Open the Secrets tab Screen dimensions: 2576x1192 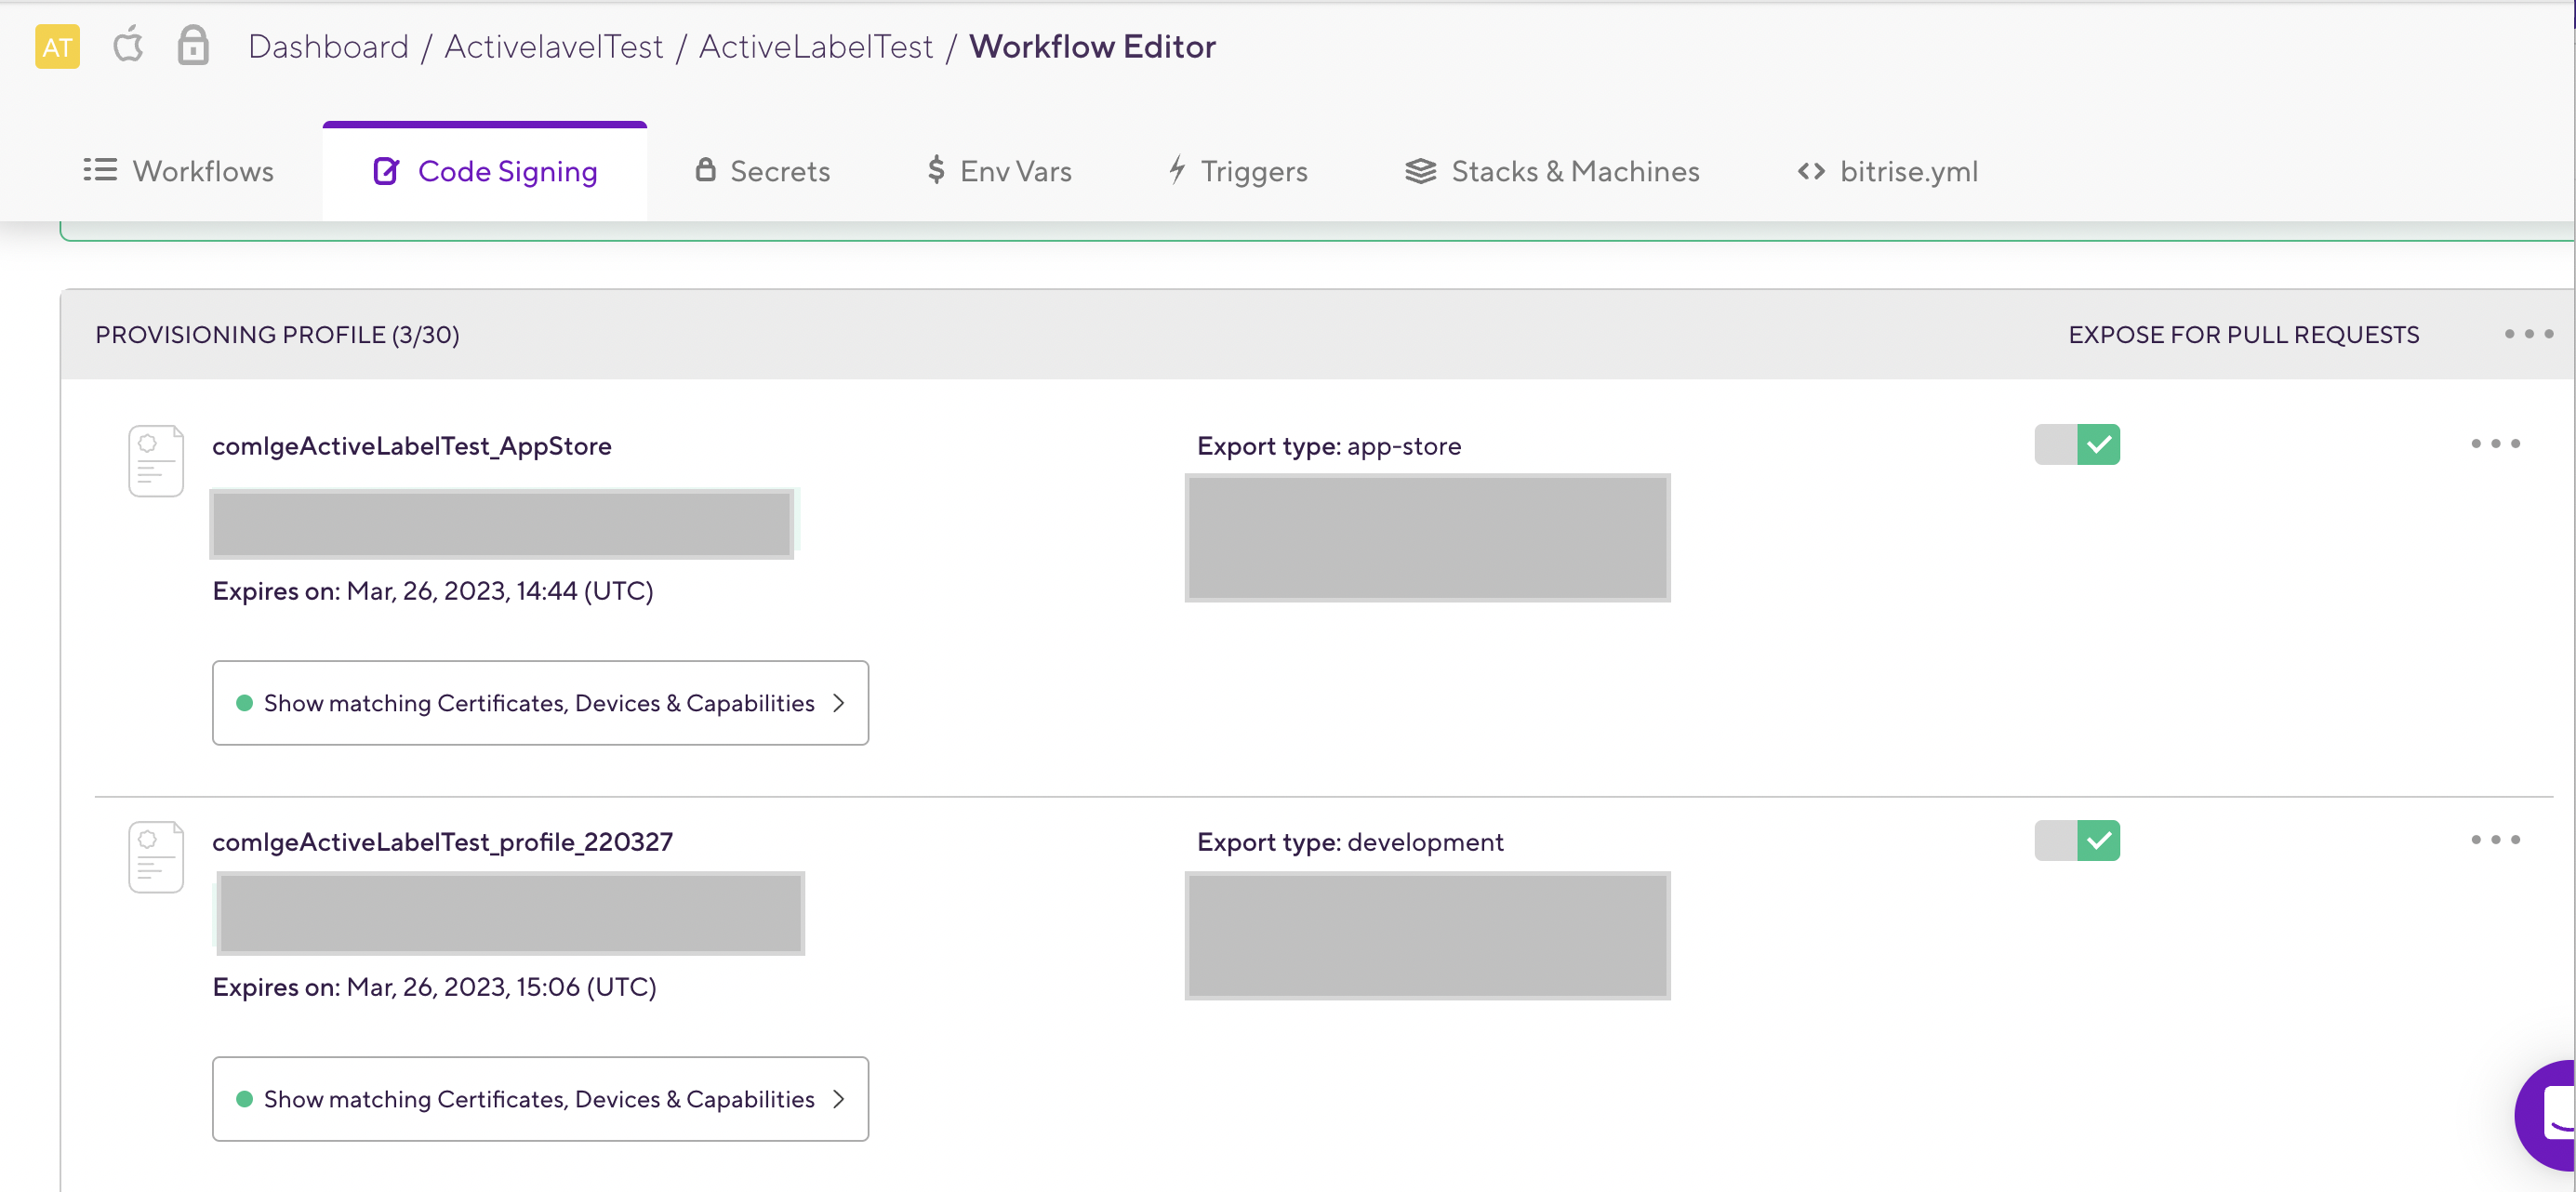(x=763, y=171)
